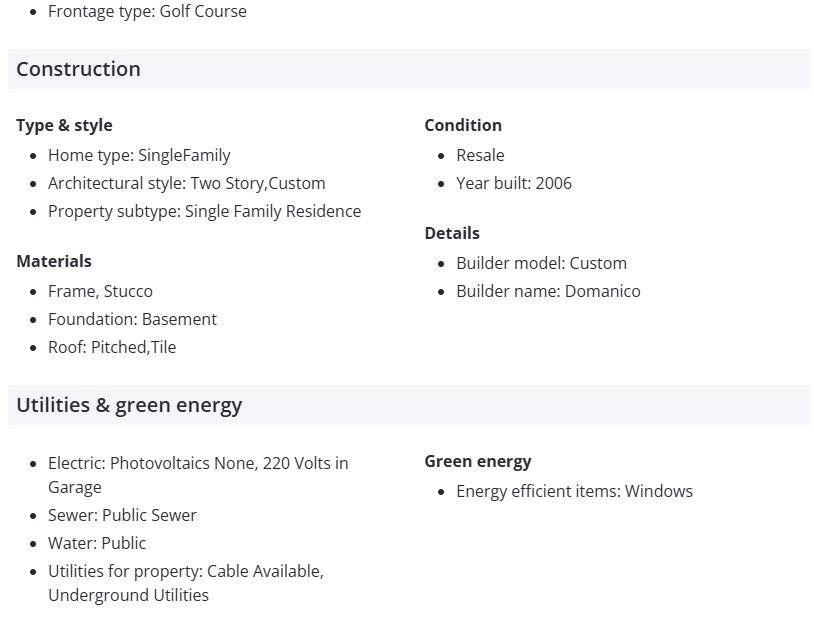Select Energy efficient items: Windows entry
This screenshot has height=619, width=814.
[574, 491]
